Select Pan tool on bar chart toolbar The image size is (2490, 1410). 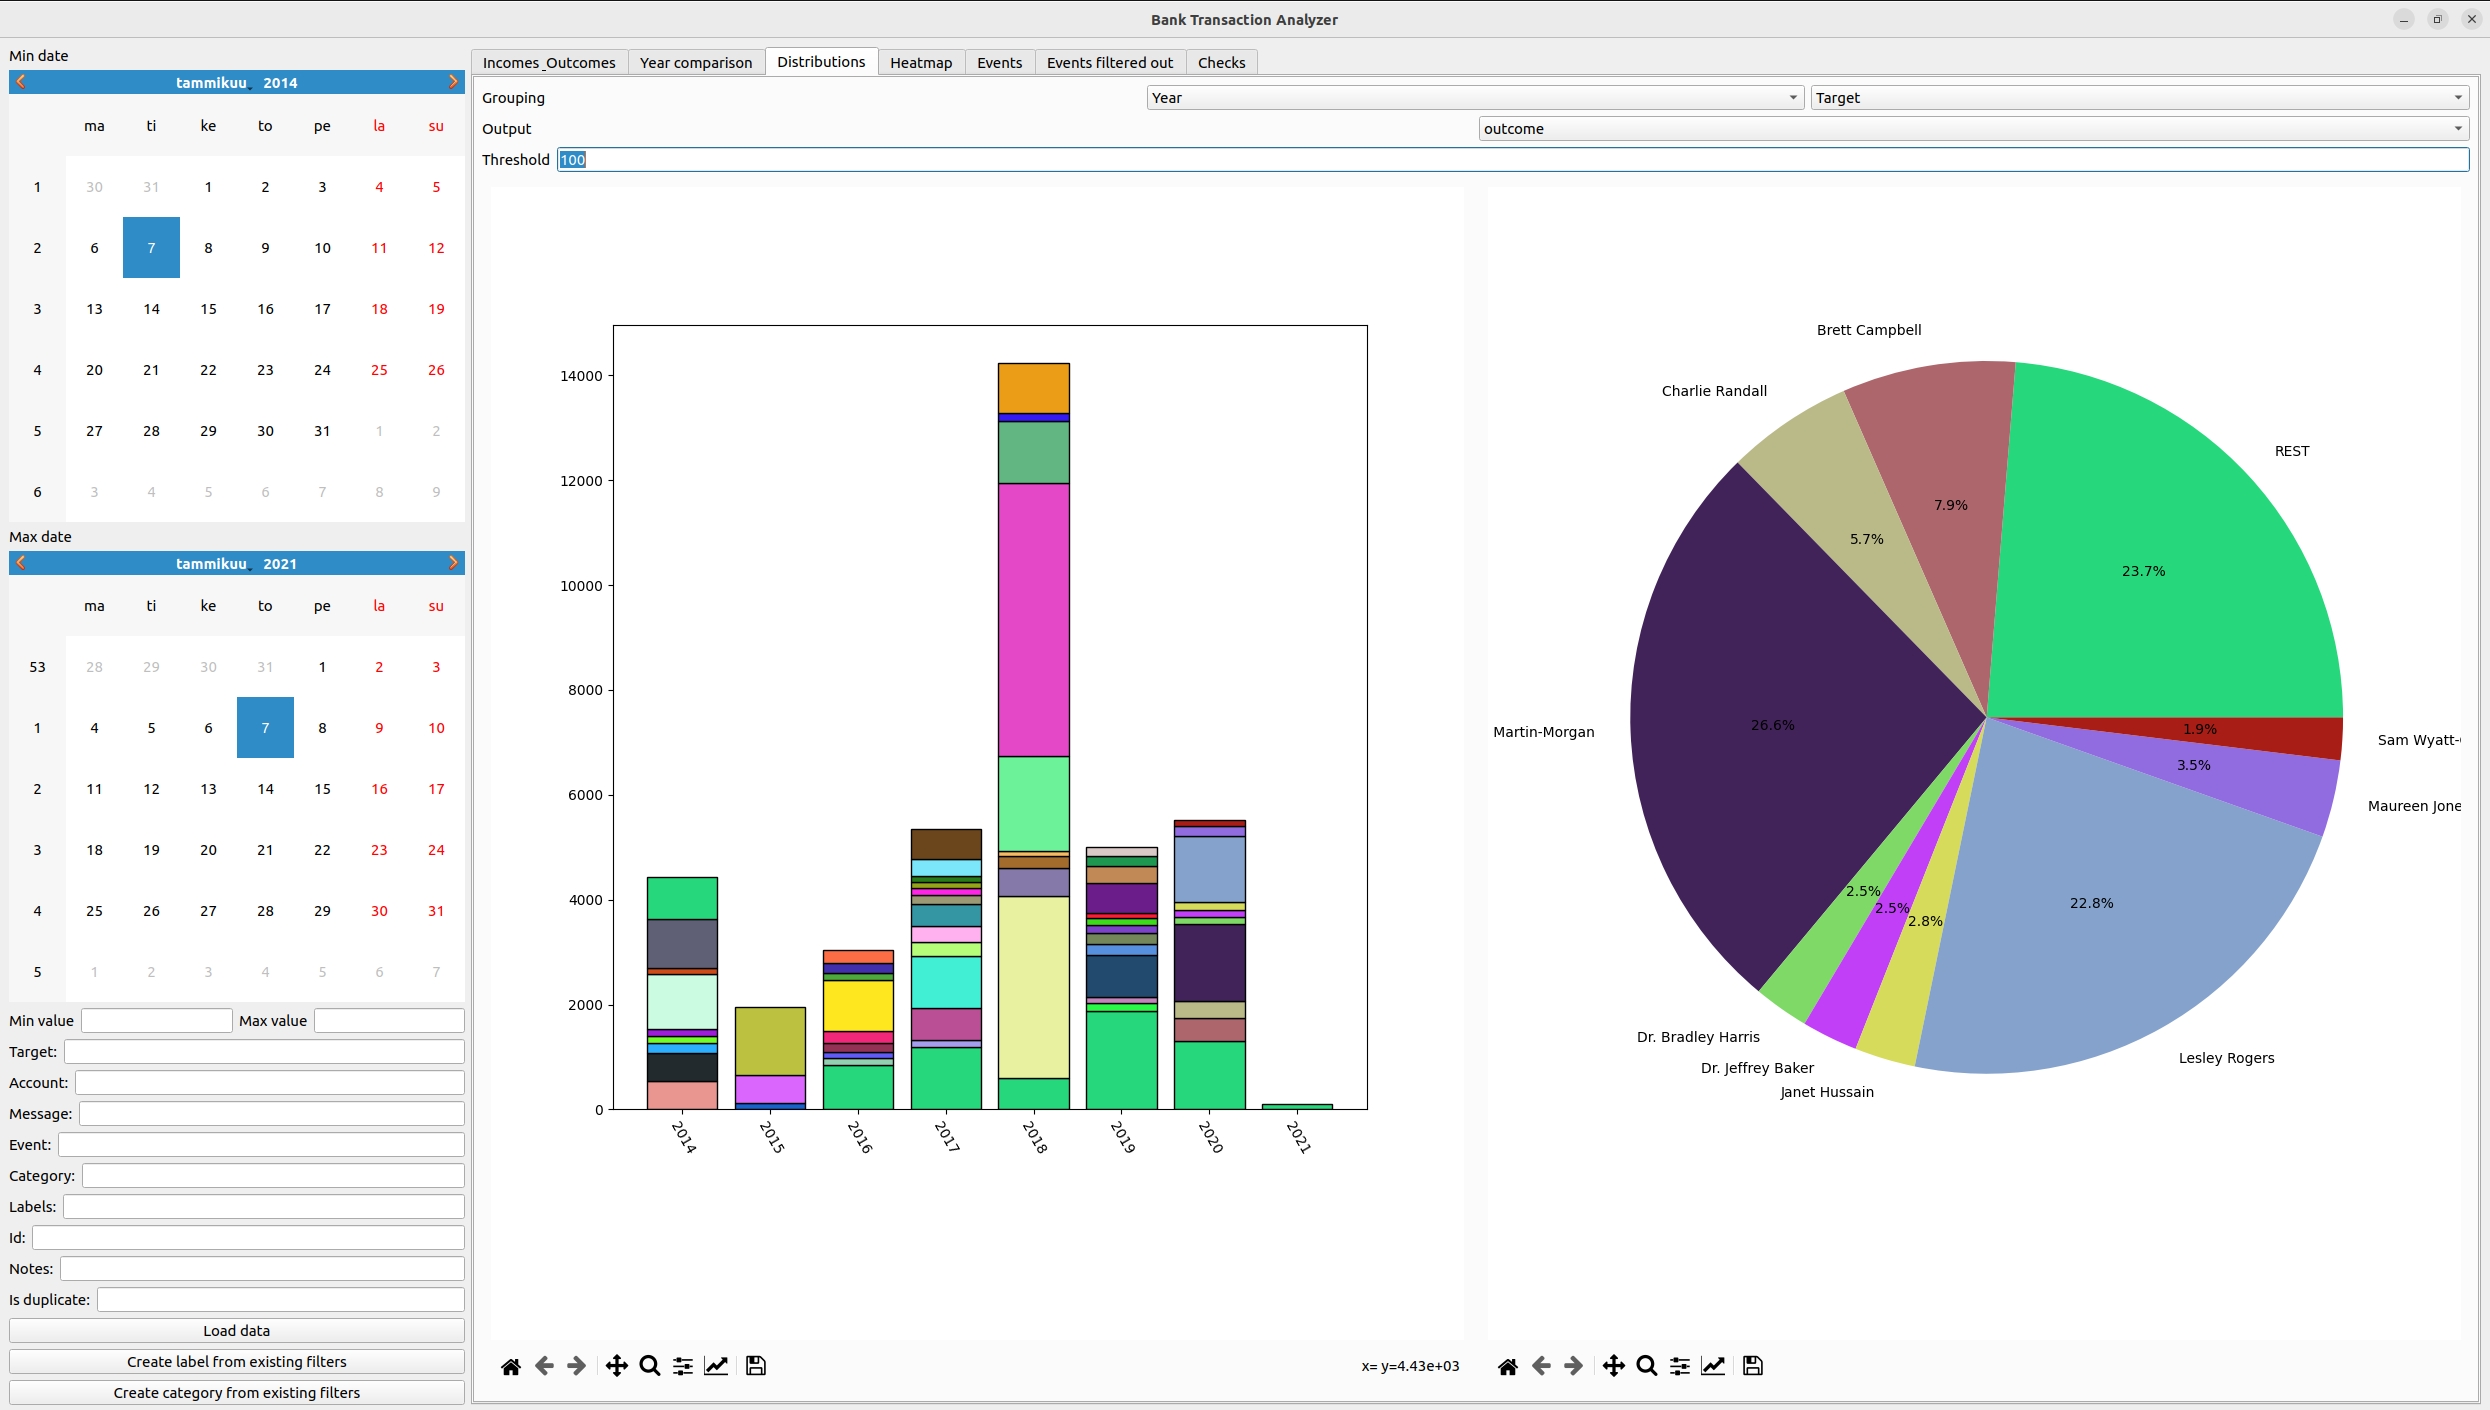[x=616, y=1366]
